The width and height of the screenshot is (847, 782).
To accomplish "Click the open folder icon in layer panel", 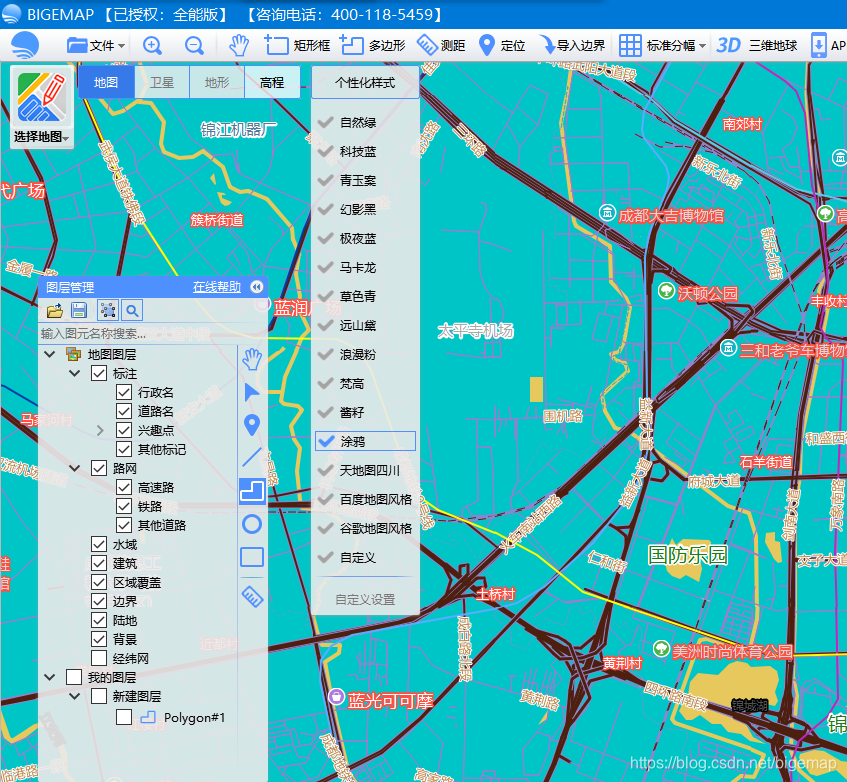I will coord(55,311).
